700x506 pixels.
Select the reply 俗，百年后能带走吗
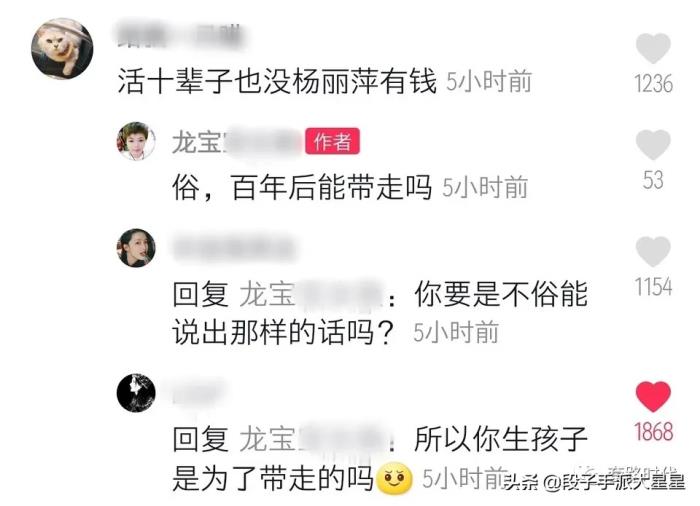click(x=302, y=187)
